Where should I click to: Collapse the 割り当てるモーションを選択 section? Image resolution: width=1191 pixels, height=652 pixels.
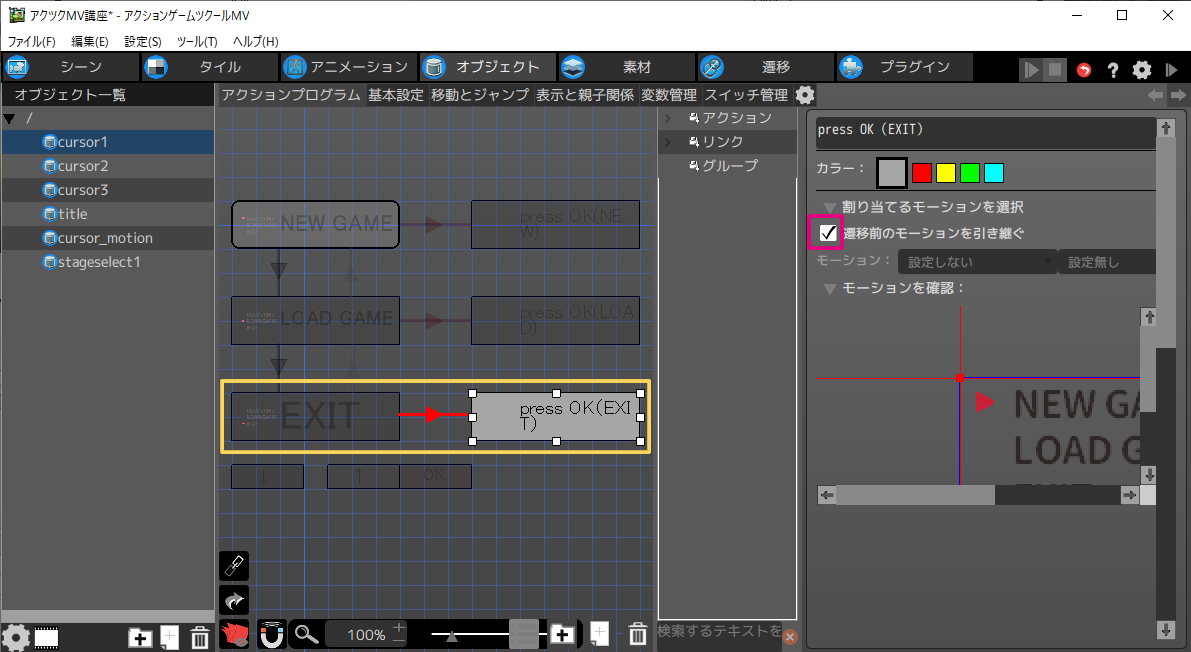[829, 207]
